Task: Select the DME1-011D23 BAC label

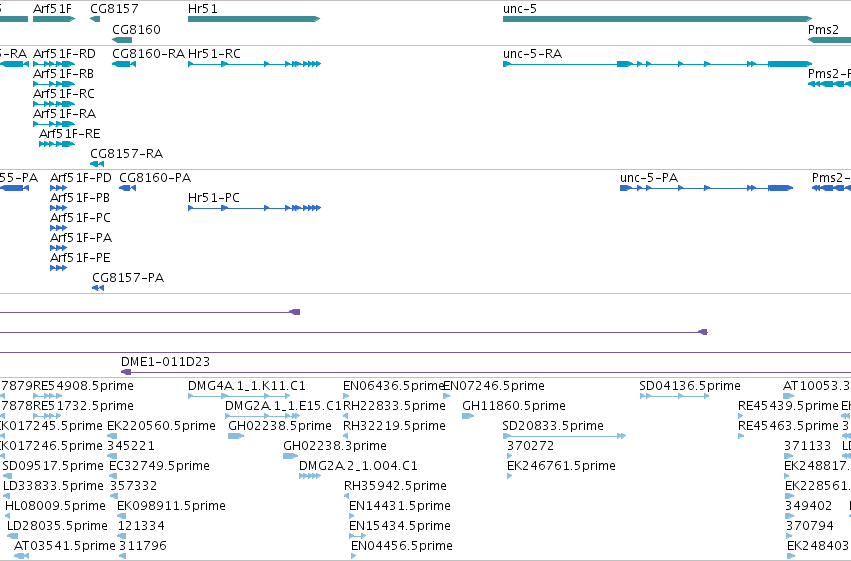Action: (165, 362)
